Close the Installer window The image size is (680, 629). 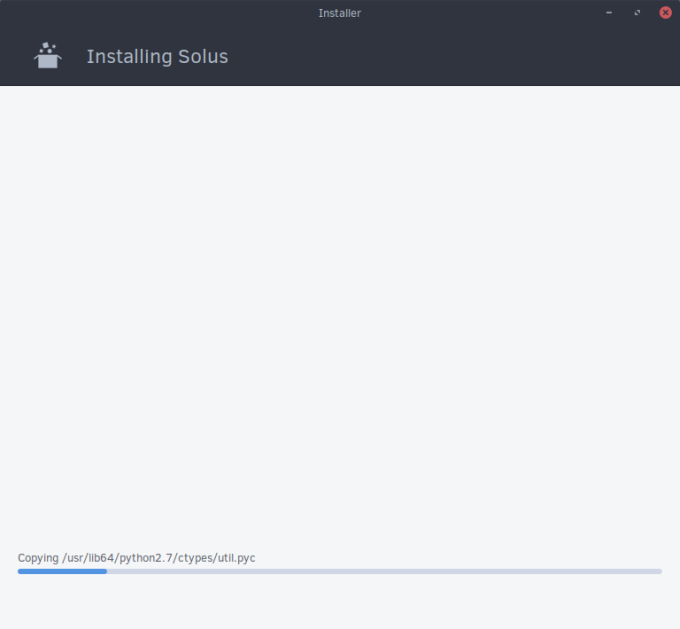point(665,13)
